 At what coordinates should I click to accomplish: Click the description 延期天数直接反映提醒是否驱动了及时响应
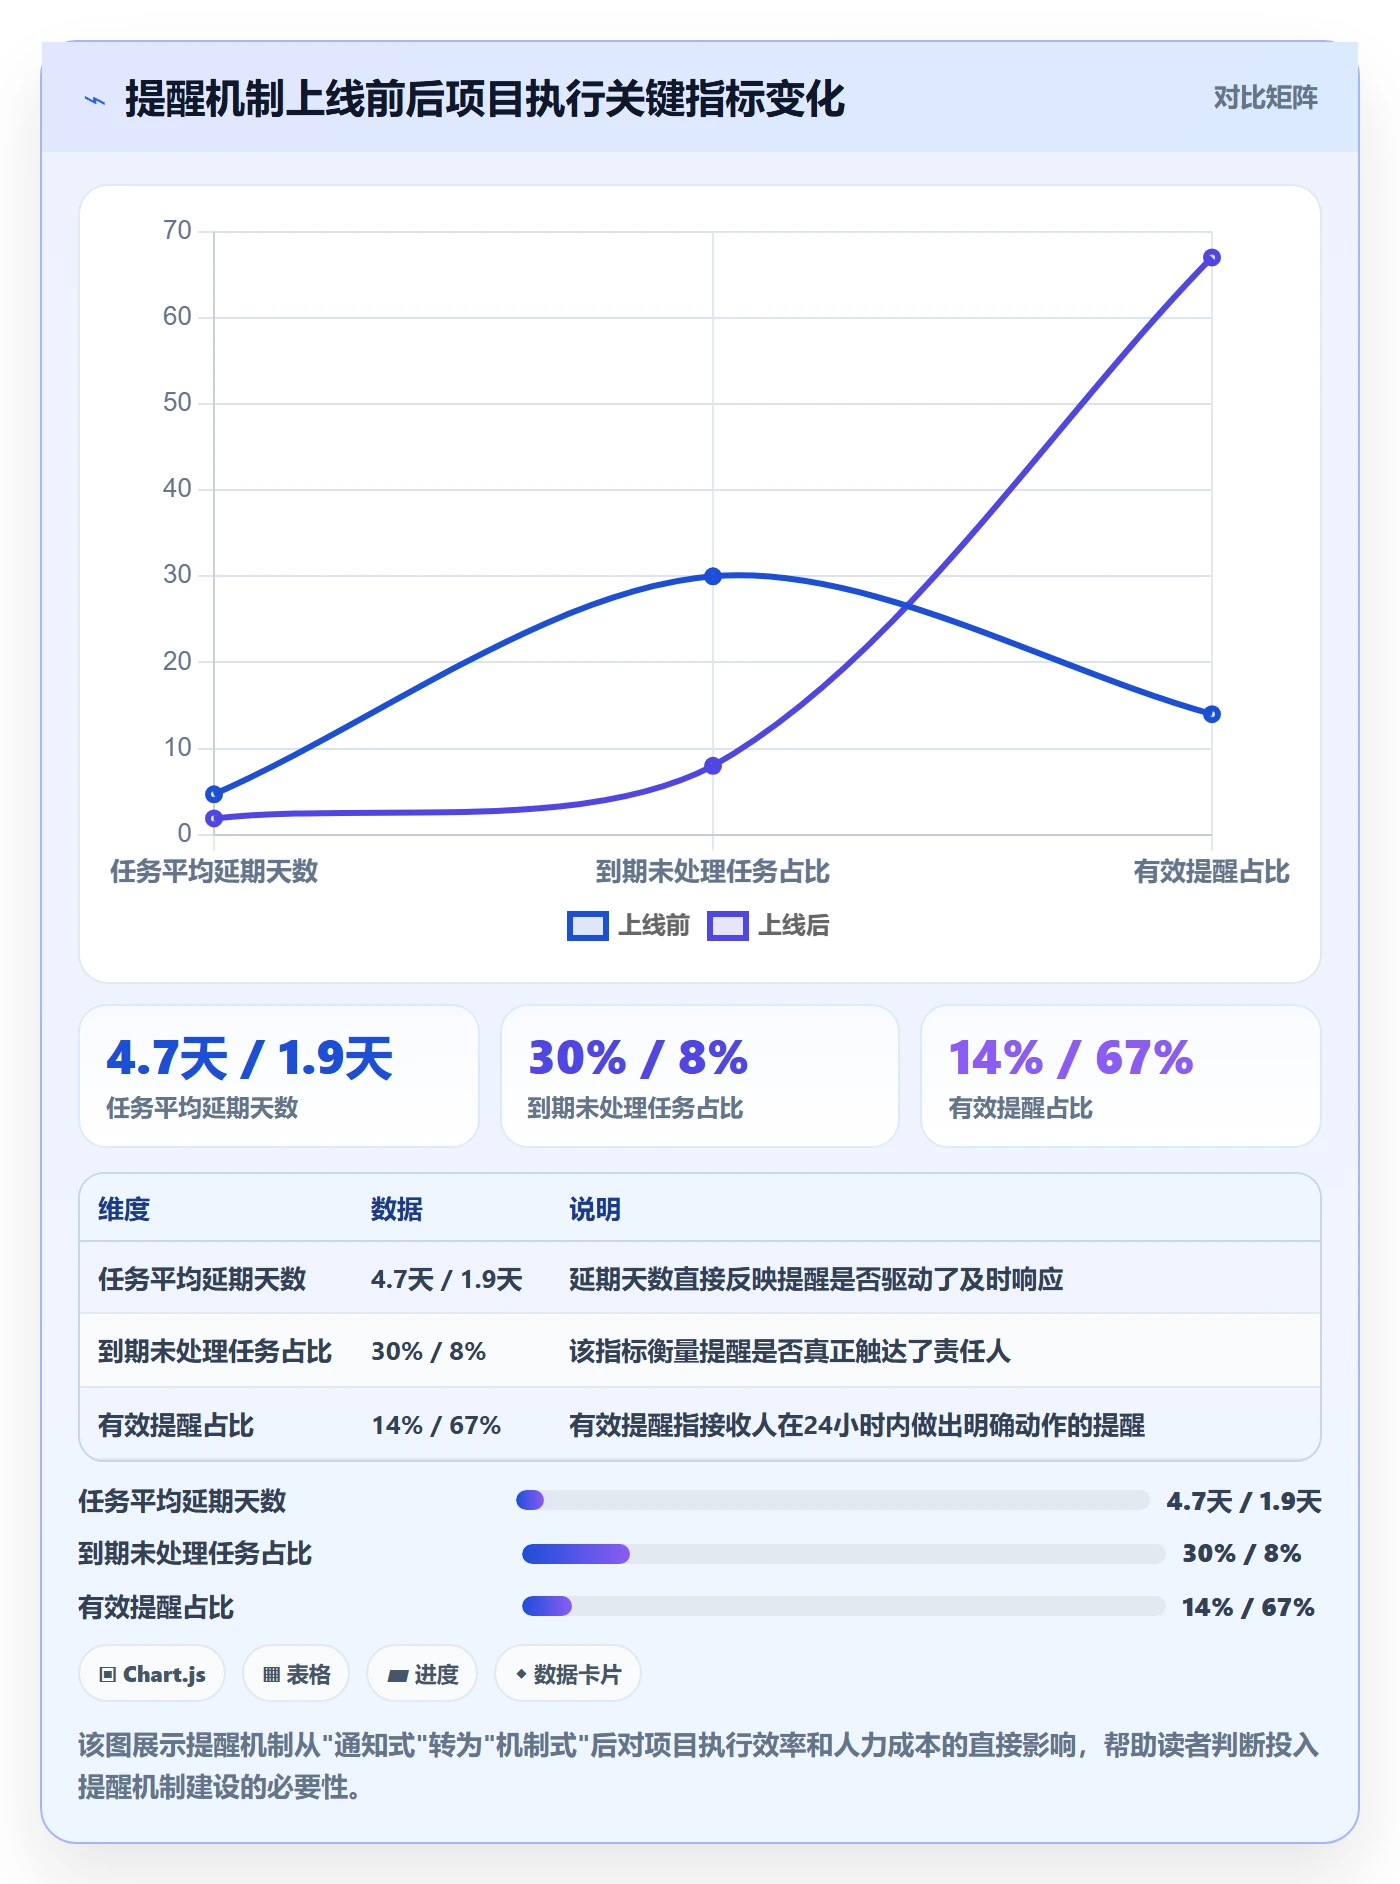click(816, 1280)
